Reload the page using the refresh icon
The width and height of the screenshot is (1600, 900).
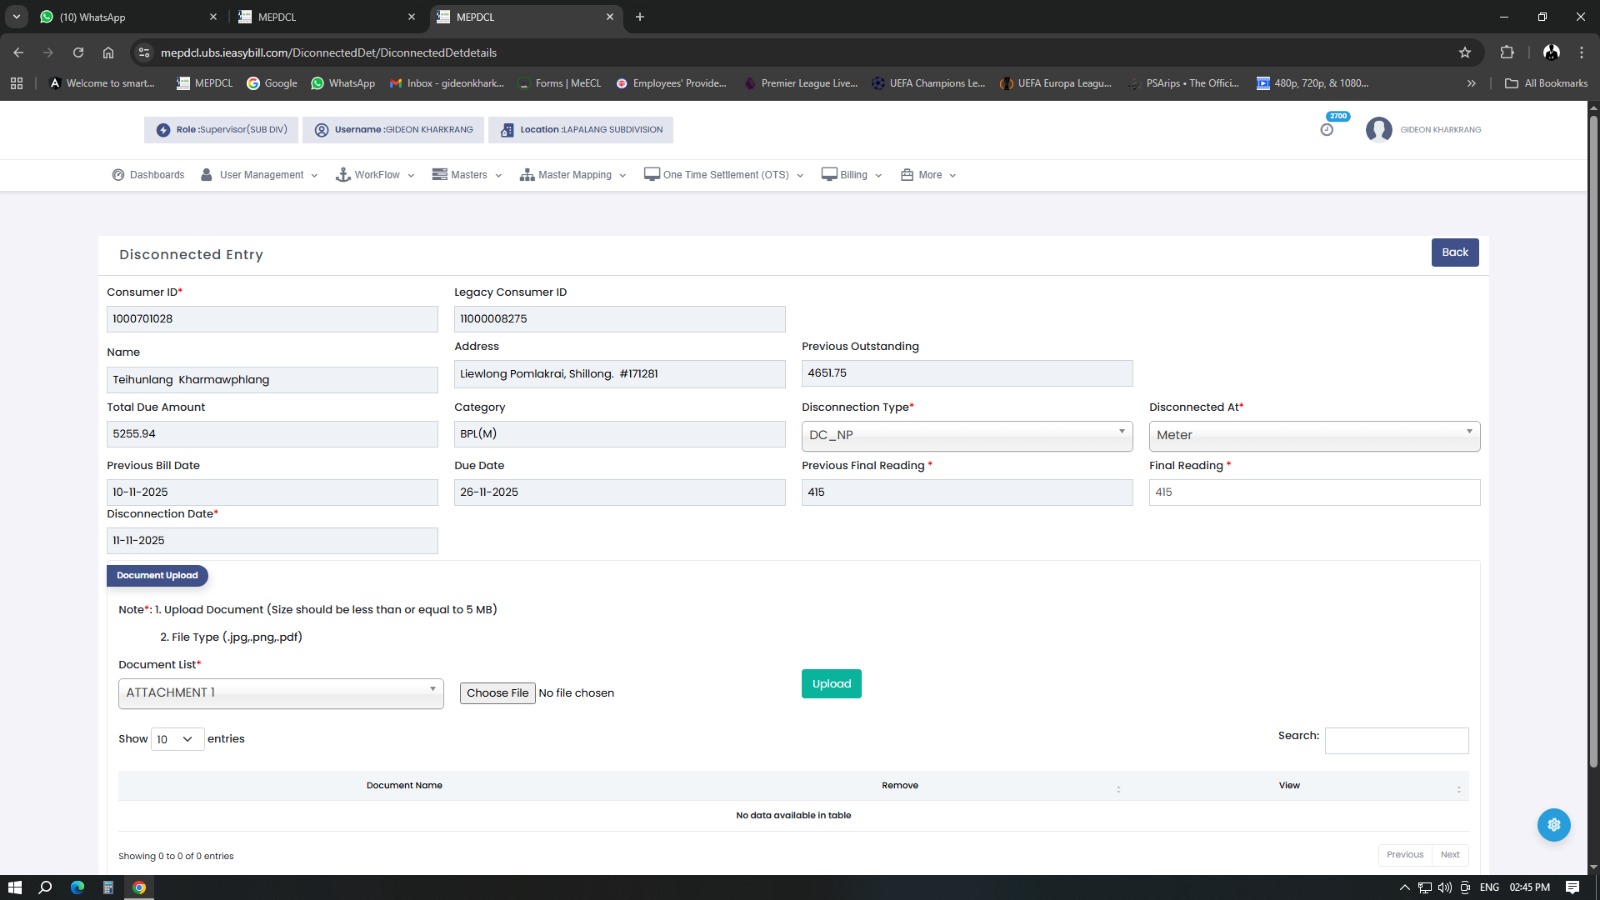(x=78, y=53)
